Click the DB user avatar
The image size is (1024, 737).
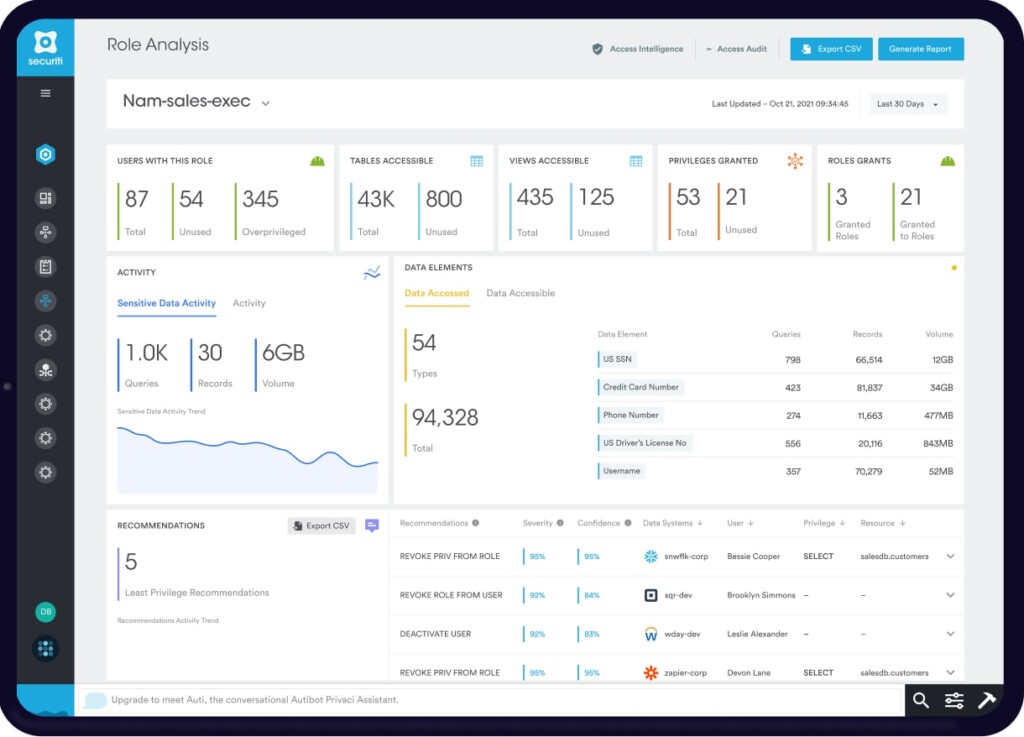click(45, 612)
